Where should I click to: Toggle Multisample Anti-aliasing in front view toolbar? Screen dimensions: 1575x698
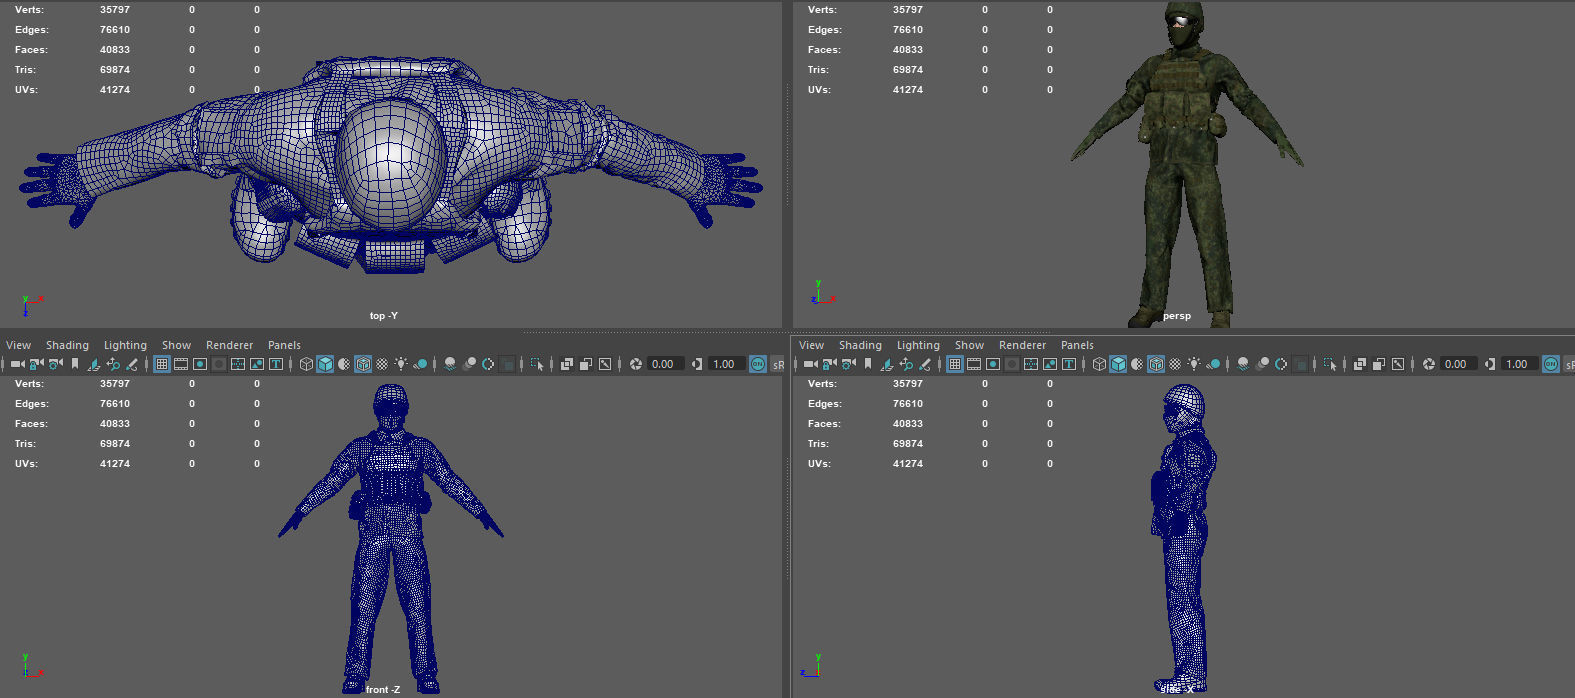[488, 364]
